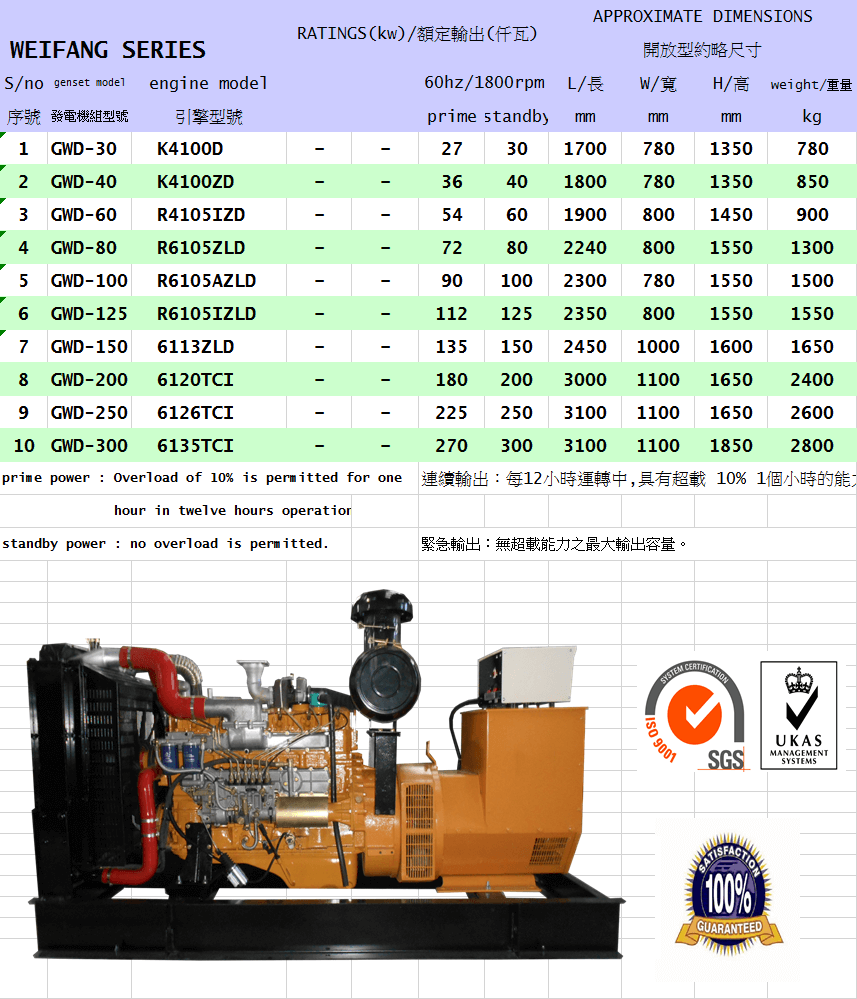Click the RATINGS(kw) header cell

tap(417, 34)
